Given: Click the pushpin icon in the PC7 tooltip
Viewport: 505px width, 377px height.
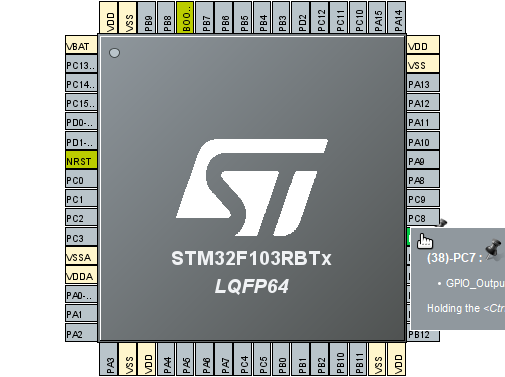Looking at the screenshot, I should (x=494, y=250).
